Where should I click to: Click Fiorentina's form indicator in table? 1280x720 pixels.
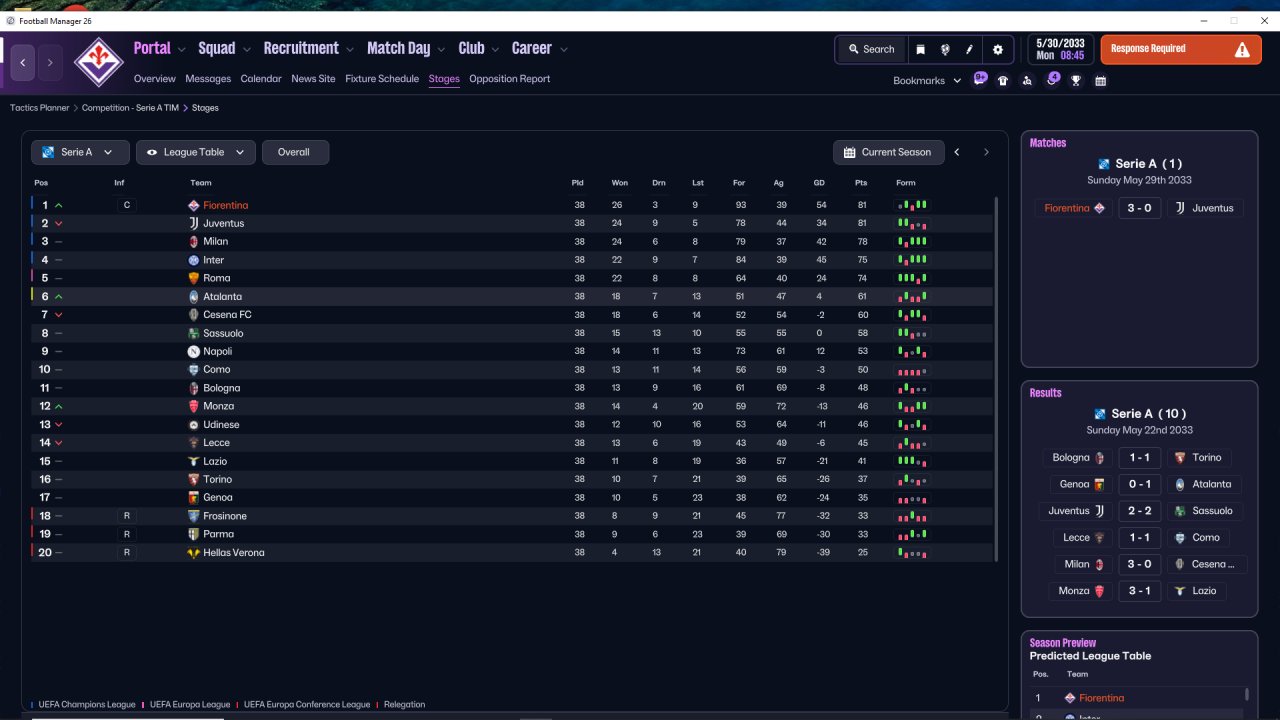(912, 205)
